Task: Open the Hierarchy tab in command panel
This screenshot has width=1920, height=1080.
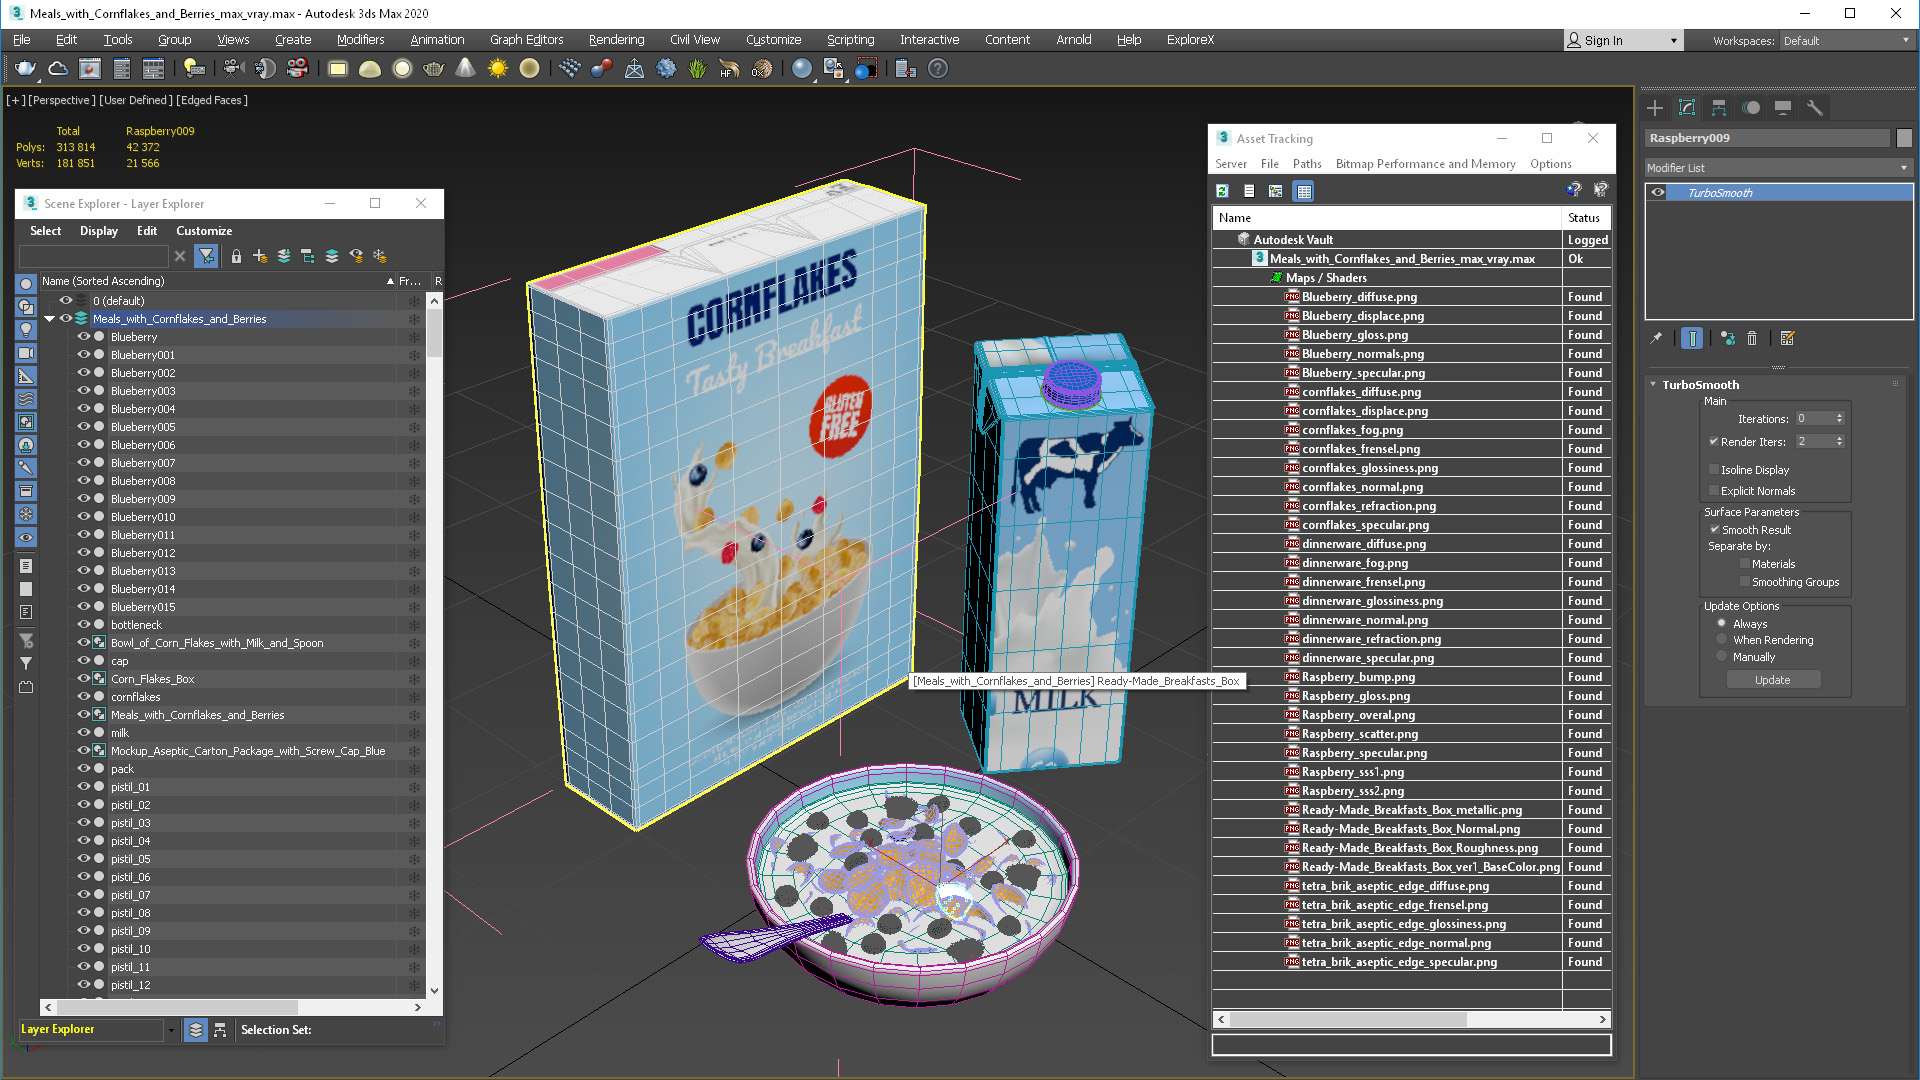Action: click(1719, 108)
